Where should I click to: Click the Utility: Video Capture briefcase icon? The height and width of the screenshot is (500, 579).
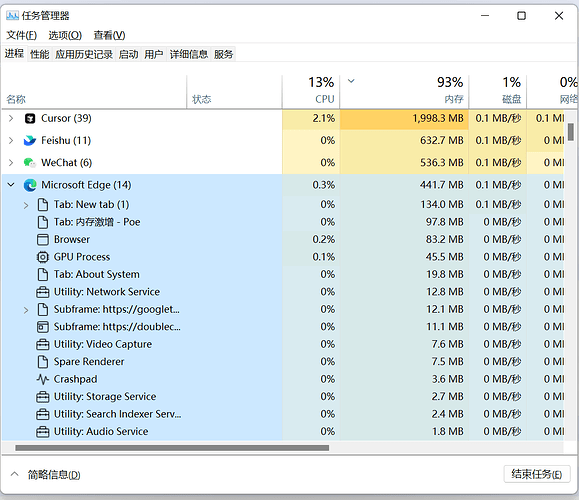pyautogui.click(x=43, y=345)
